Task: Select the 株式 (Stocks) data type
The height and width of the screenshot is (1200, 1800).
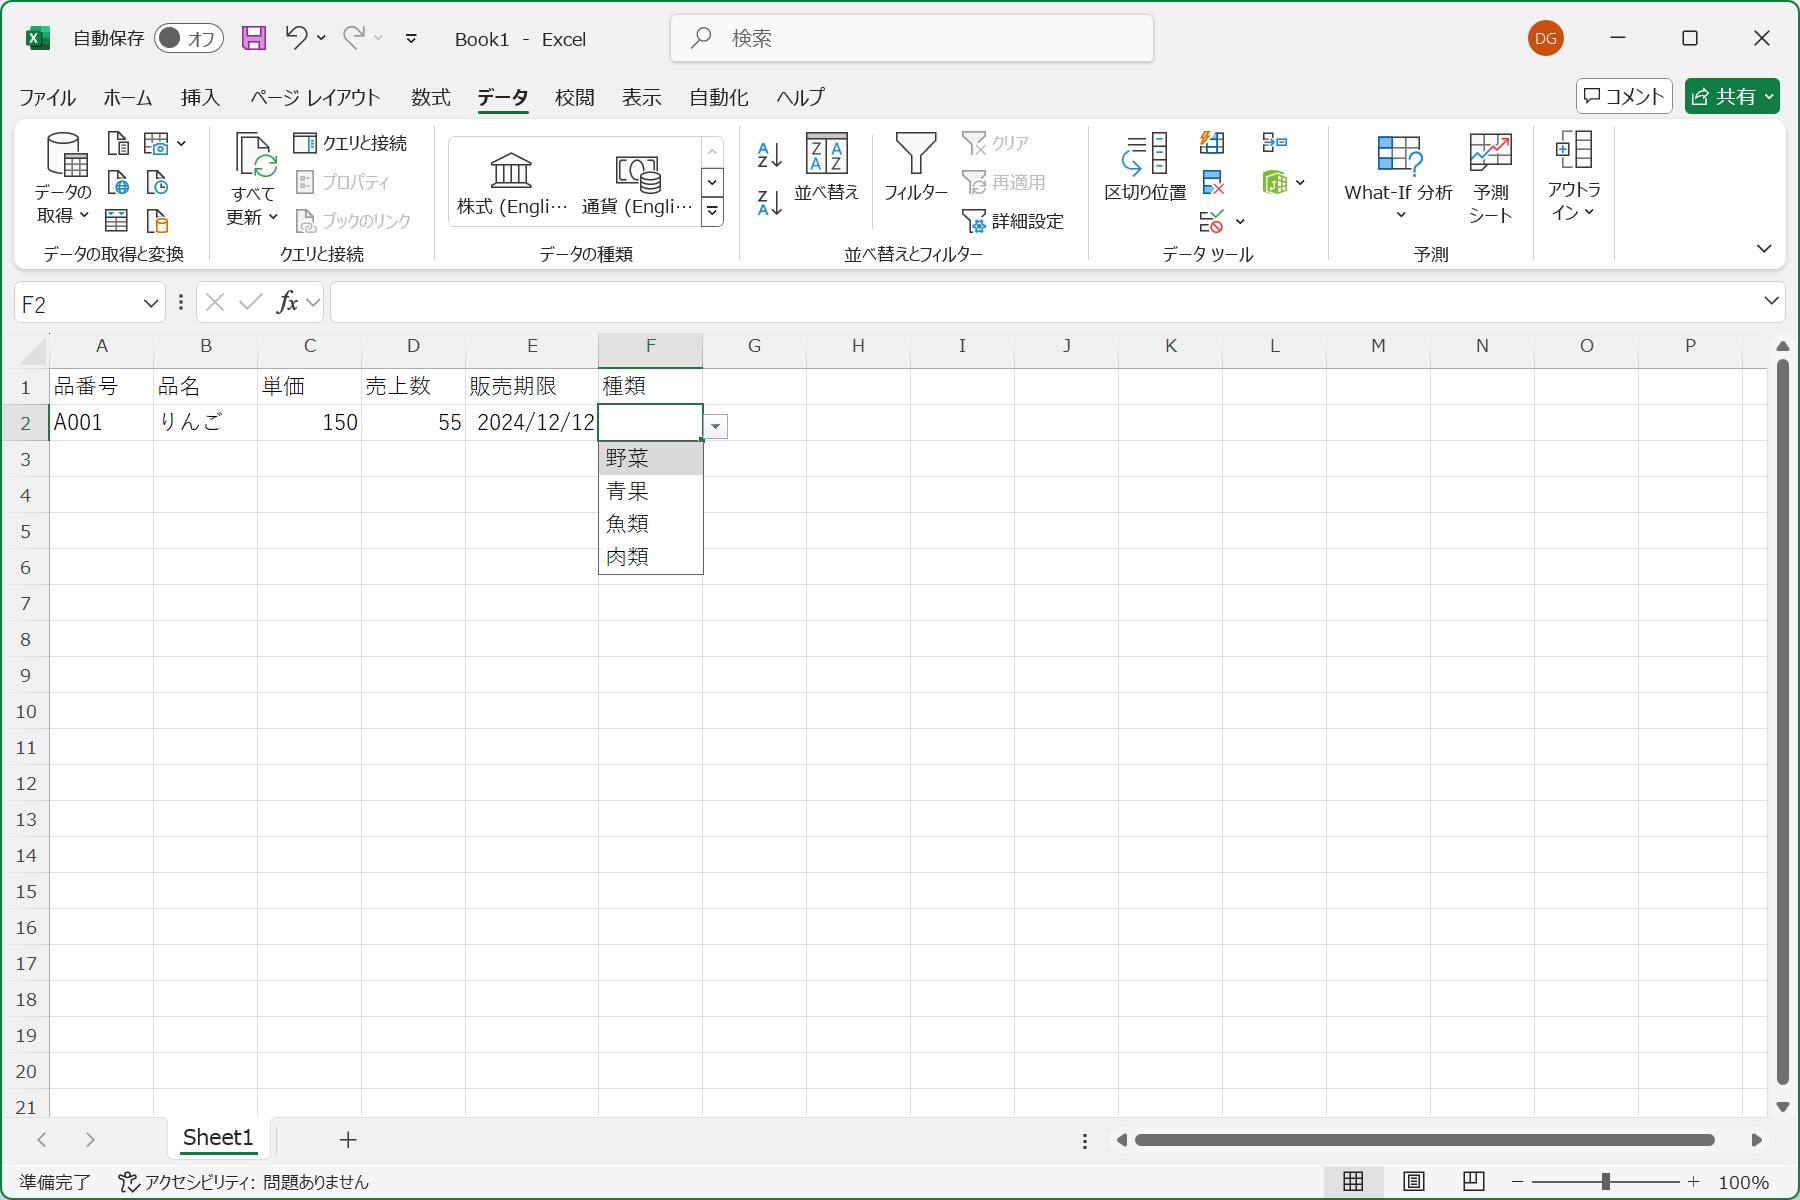Action: click(511, 183)
